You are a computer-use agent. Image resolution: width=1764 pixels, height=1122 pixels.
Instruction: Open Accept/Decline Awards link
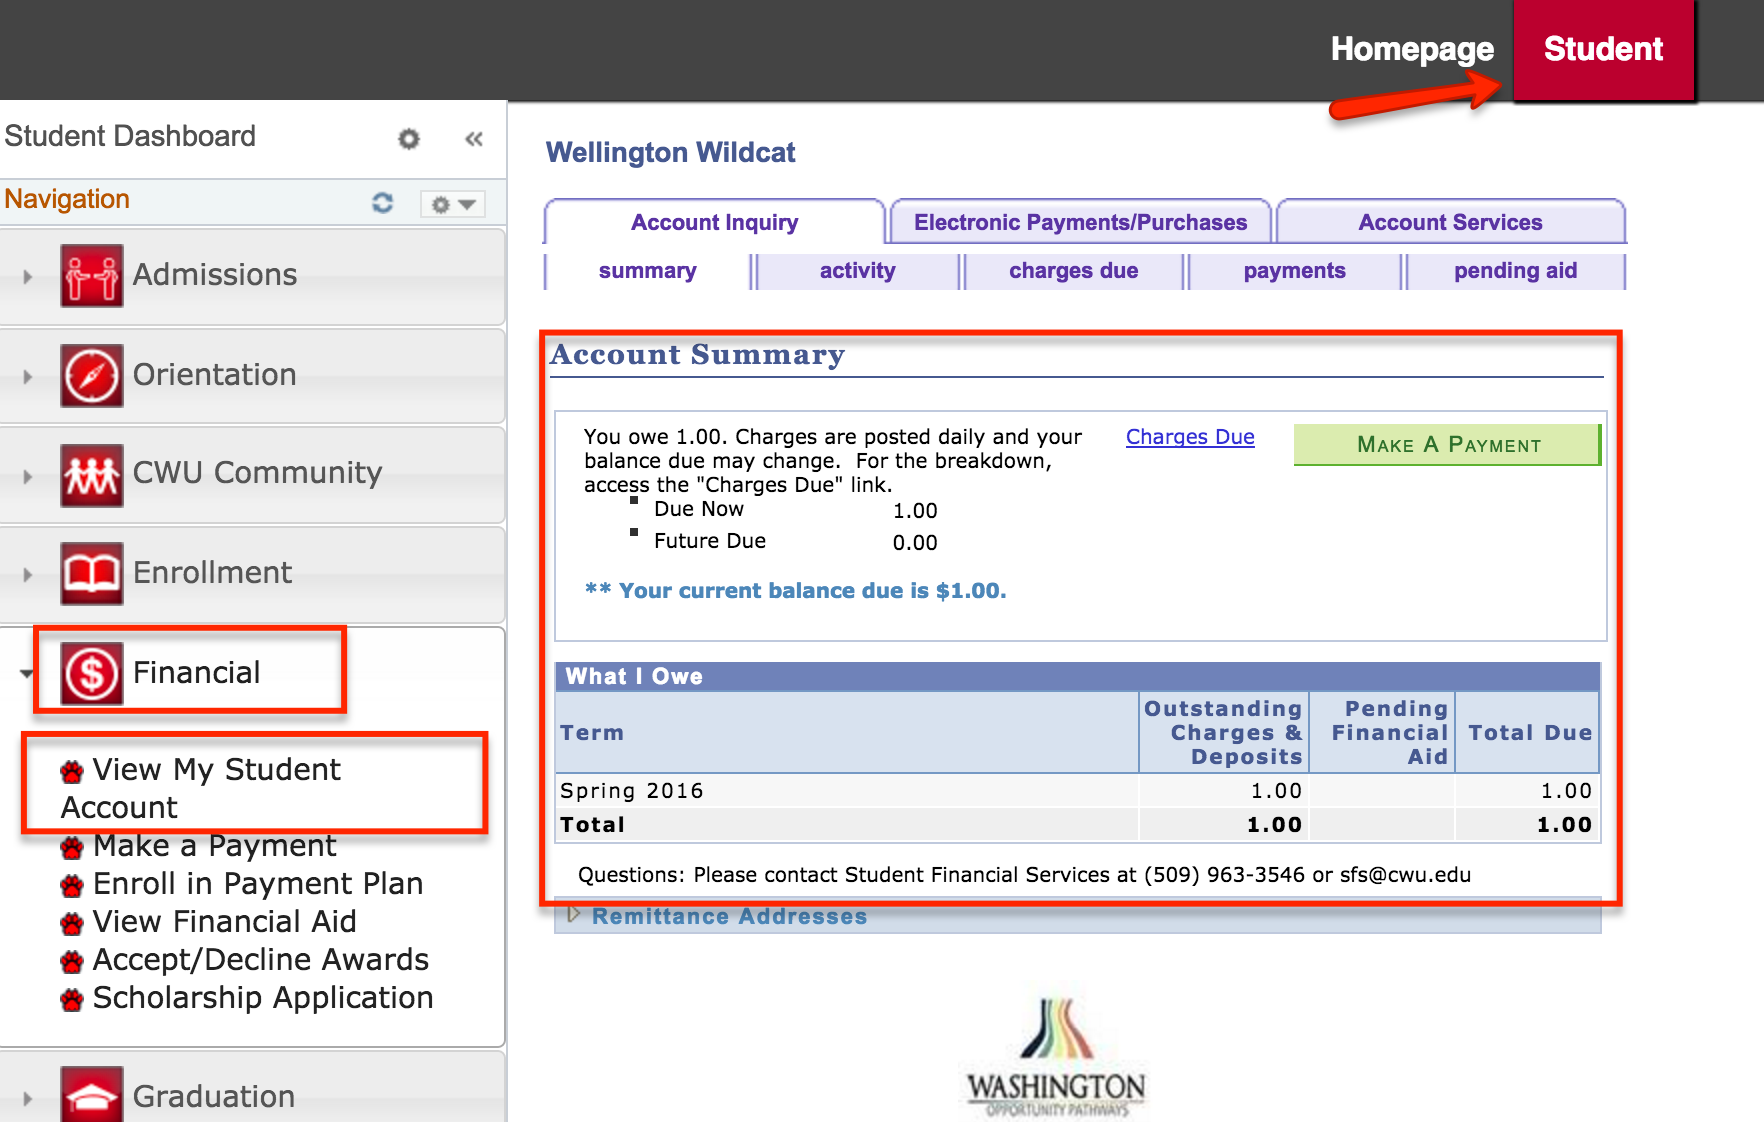(260, 960)
